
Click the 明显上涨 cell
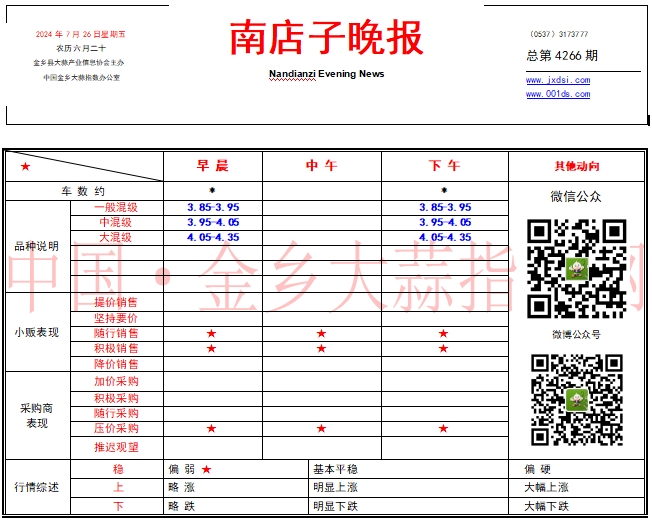pyautogui.click(x=335, y=487)
